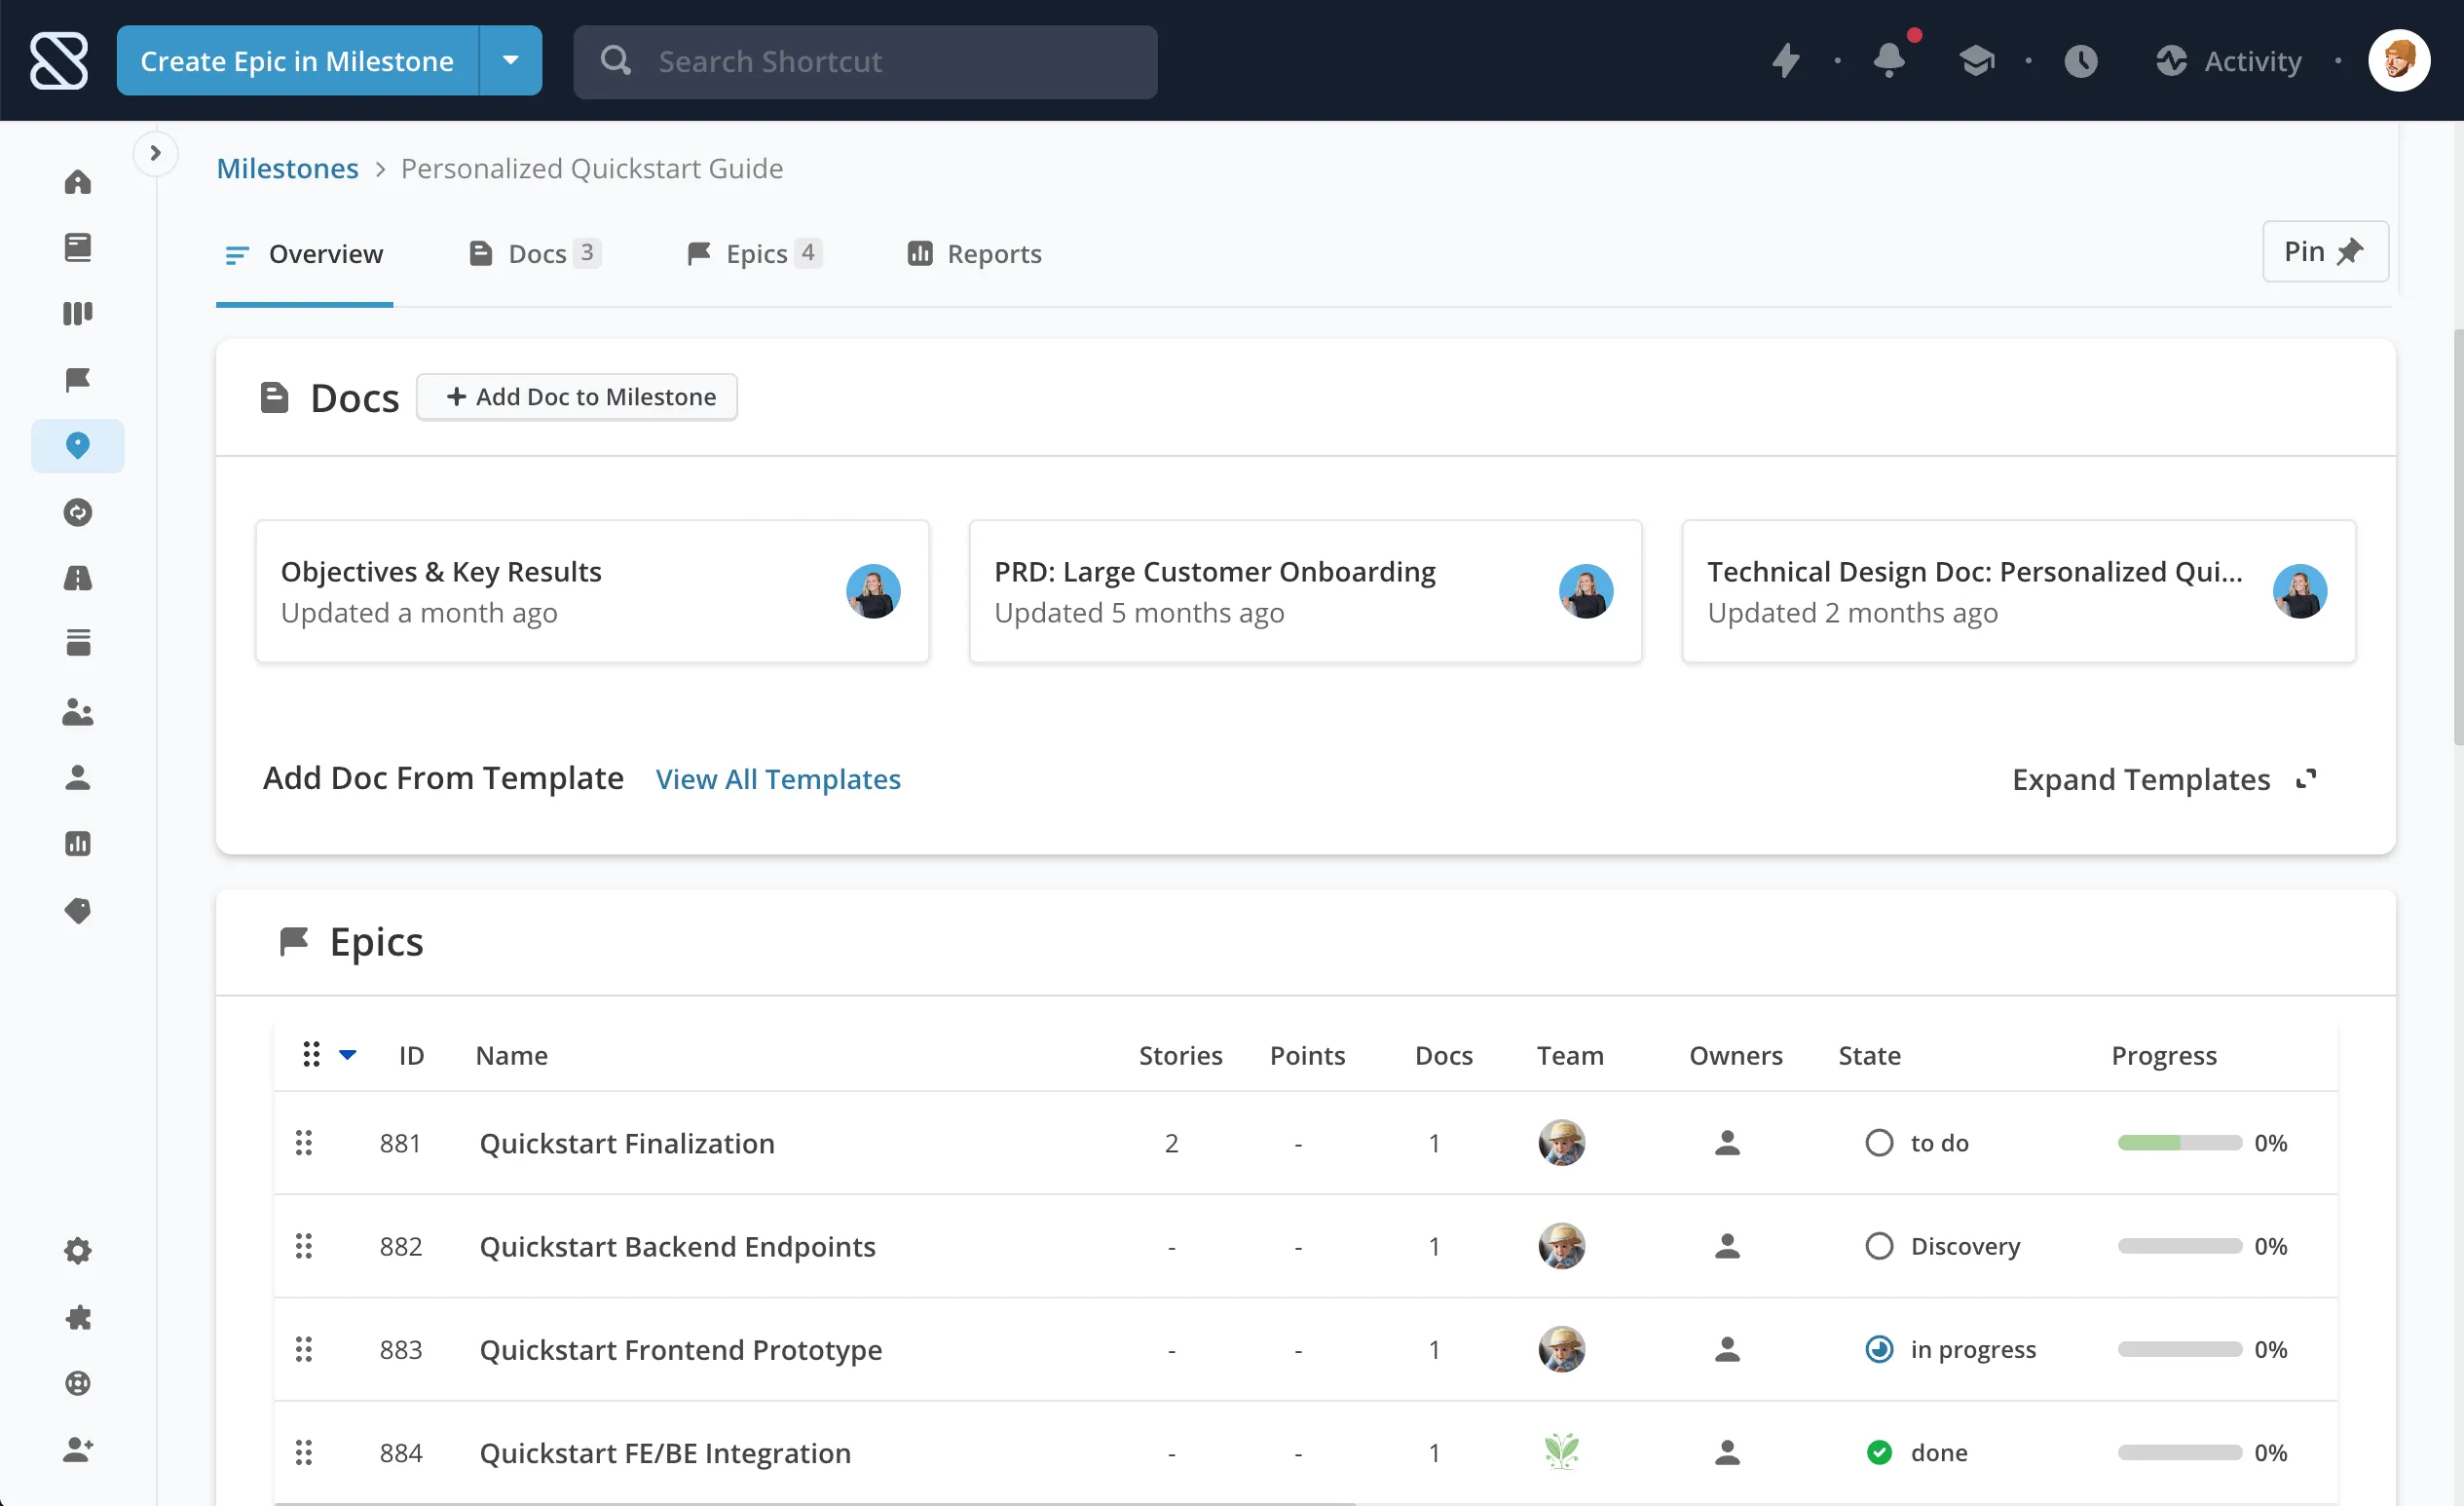The image size is (2464, 1506).
Task: Switch to the Docs tab
Action: [535, 254]
